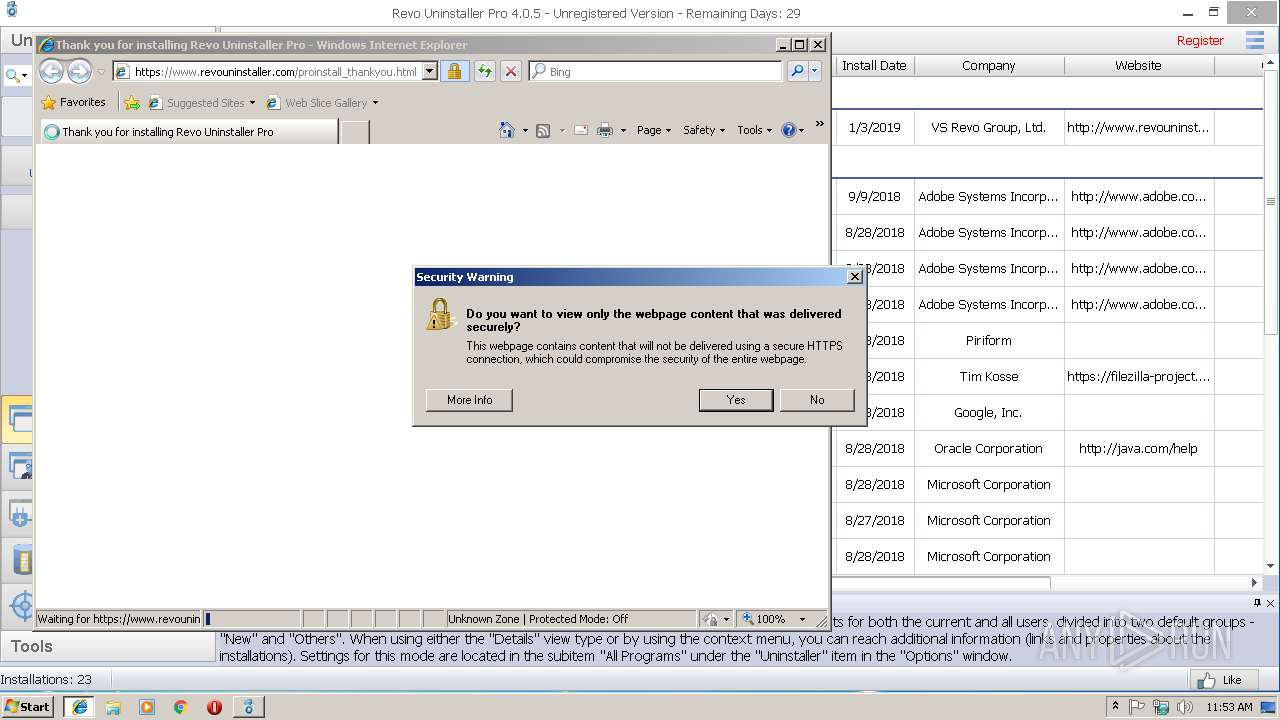Close the description panel
The width and height of the screenshot is (1280, 720).
click(1271, 603)
